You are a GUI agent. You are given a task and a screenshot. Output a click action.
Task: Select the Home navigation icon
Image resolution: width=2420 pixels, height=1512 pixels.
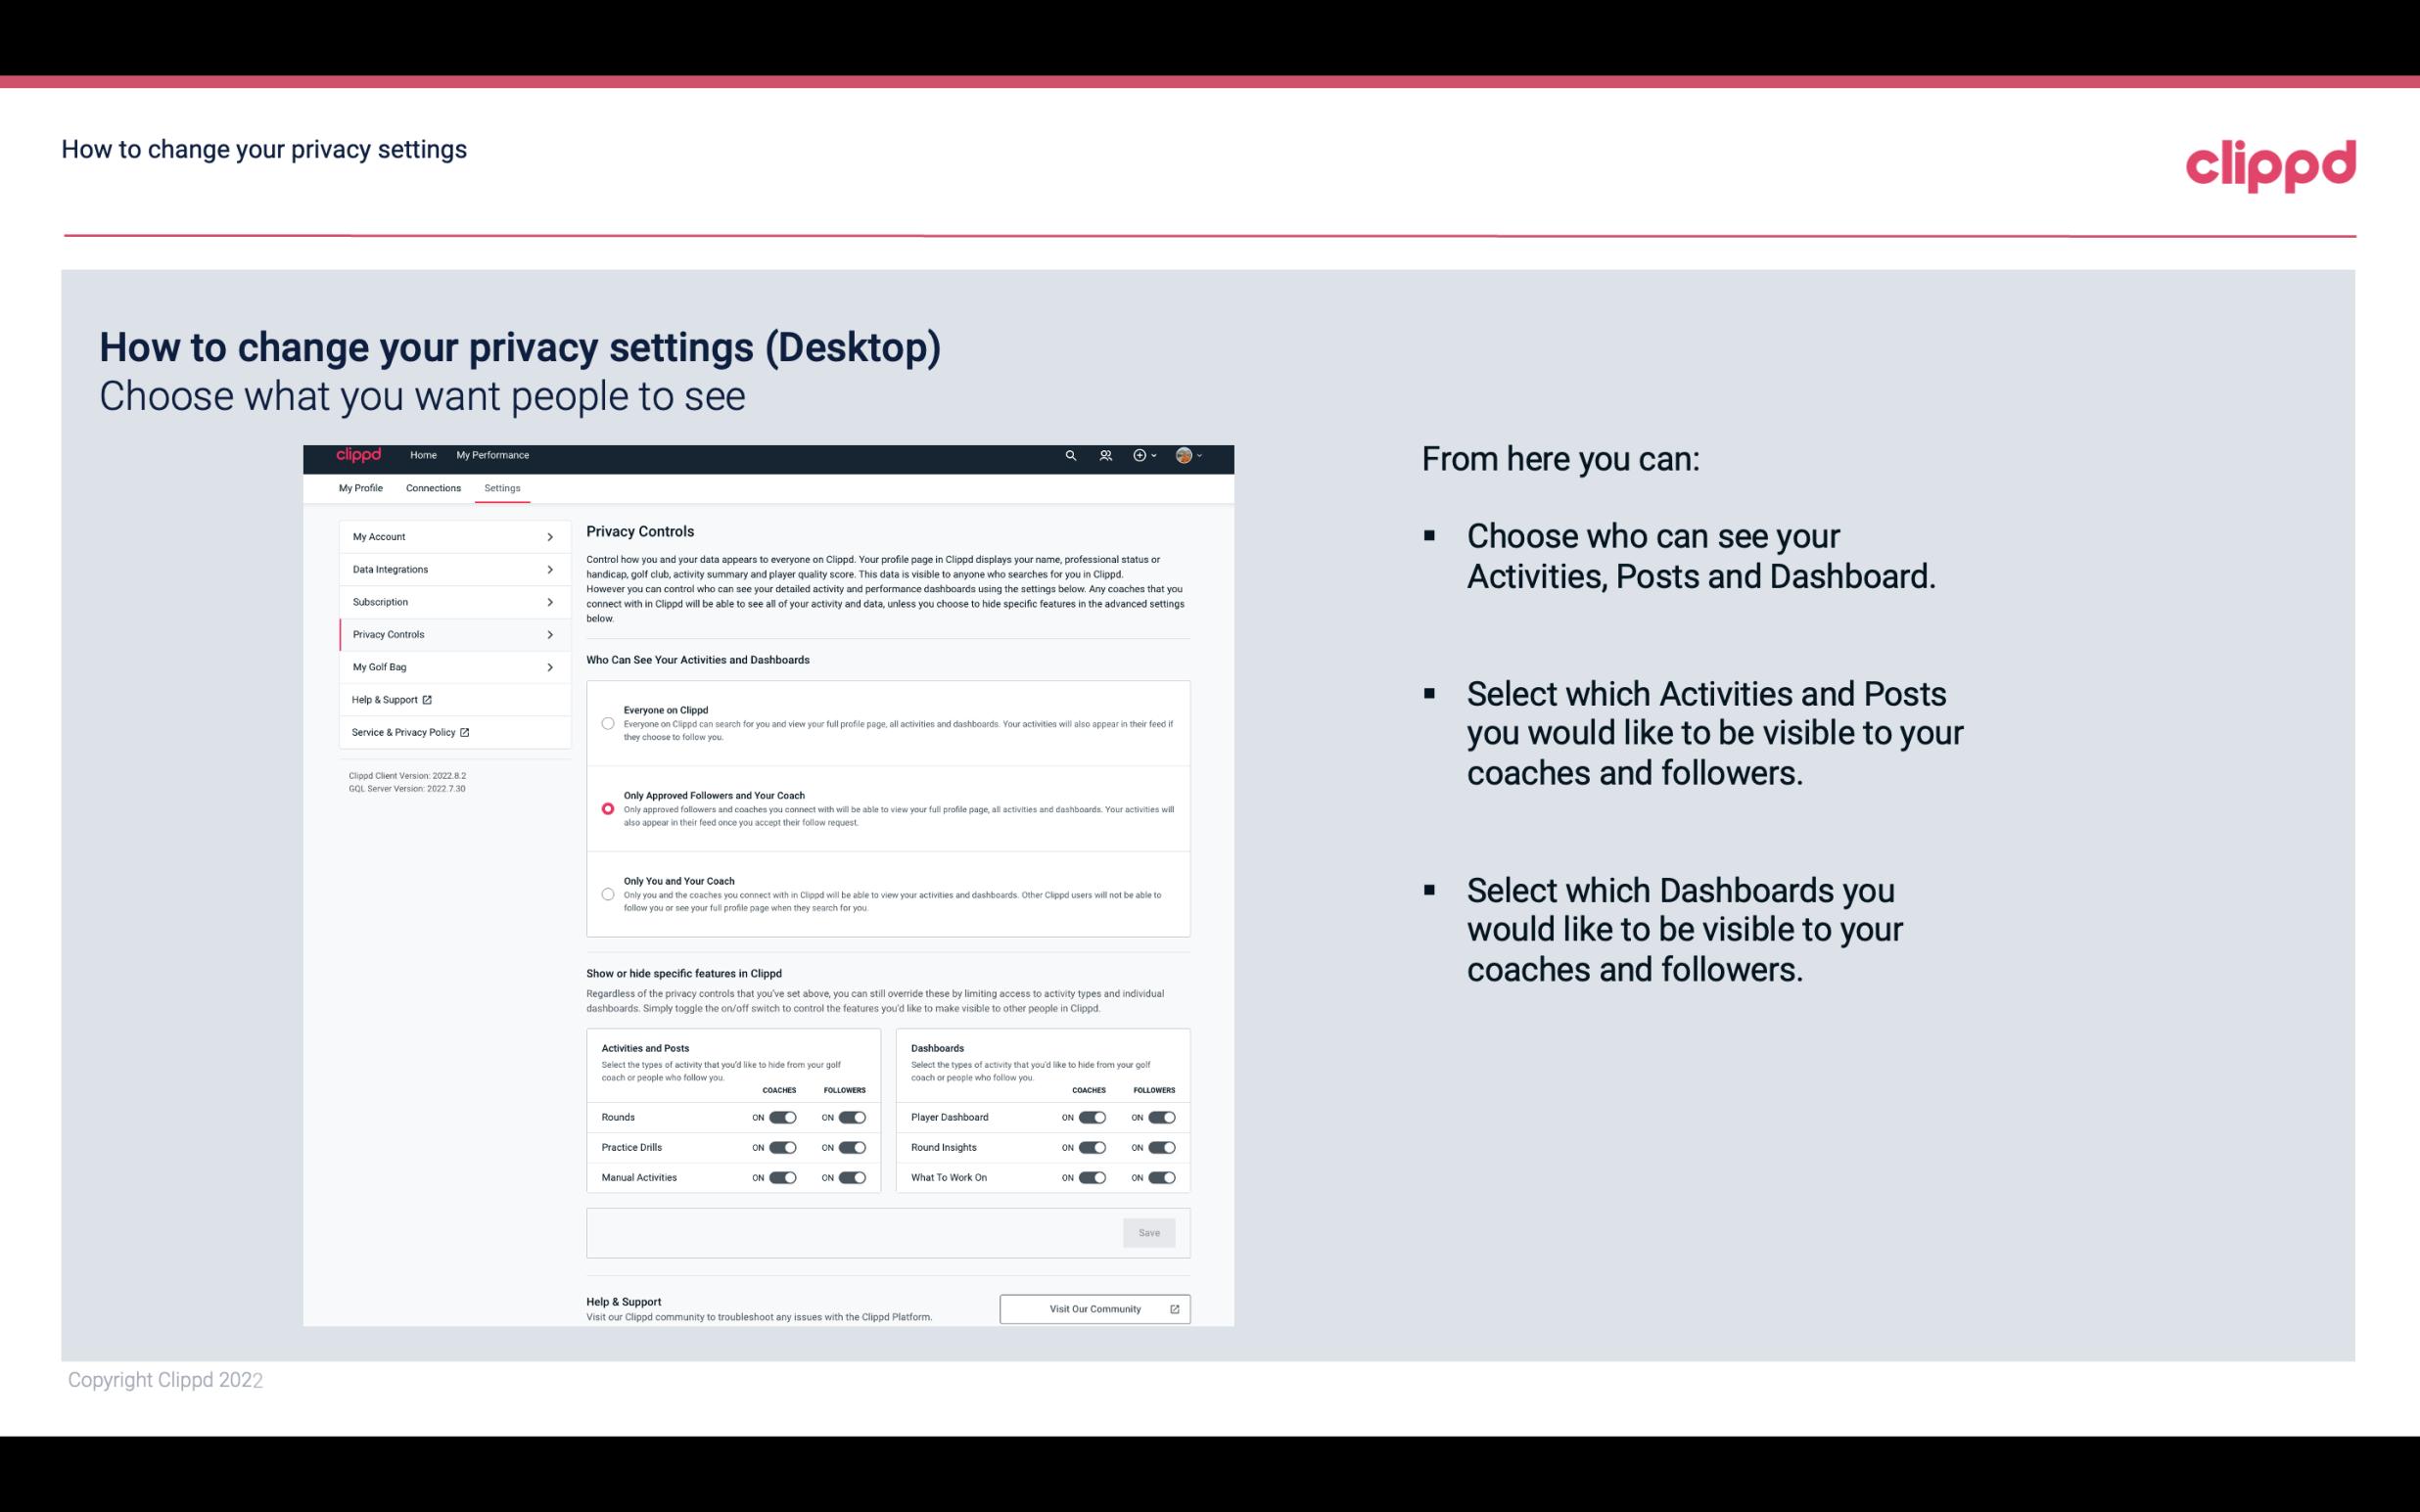point(423,455)
